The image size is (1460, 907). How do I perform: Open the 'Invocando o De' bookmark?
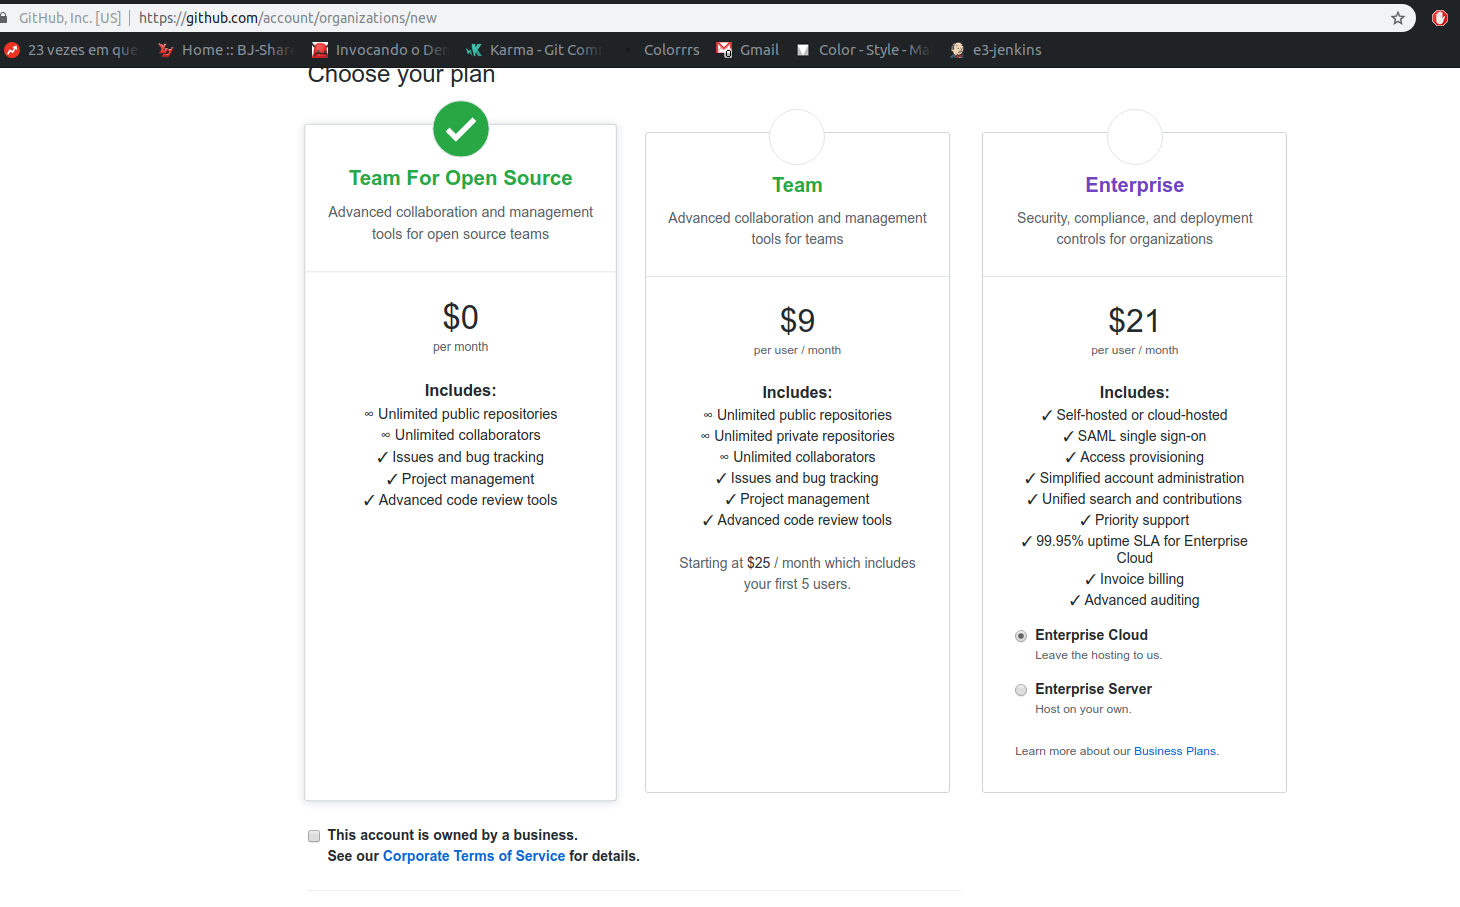[380, 50]
